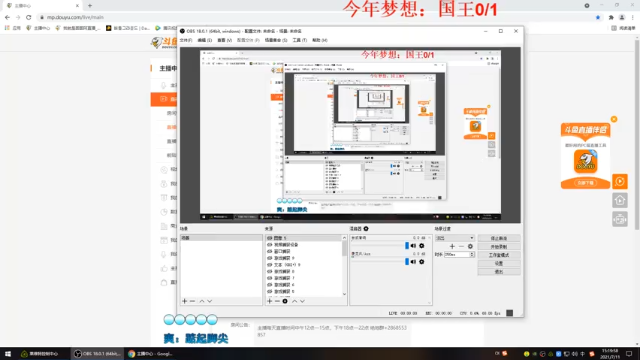Open OBS 文件(F) menu

(186, 40)
